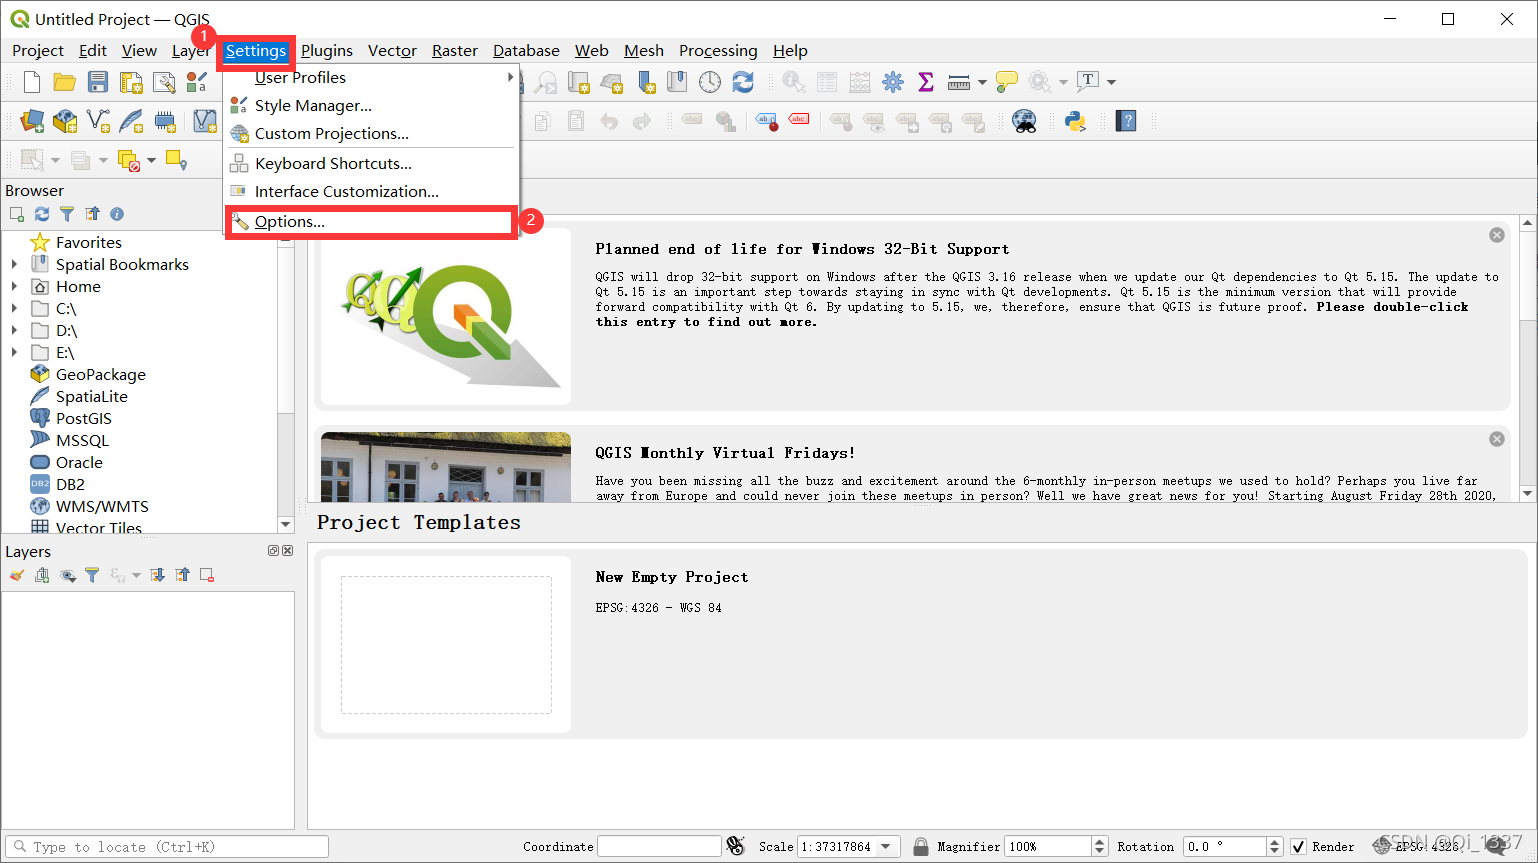The height and width of the screenshot is (863, 1538).
Task: Expand the C:\ drive node
Action: 14,308
